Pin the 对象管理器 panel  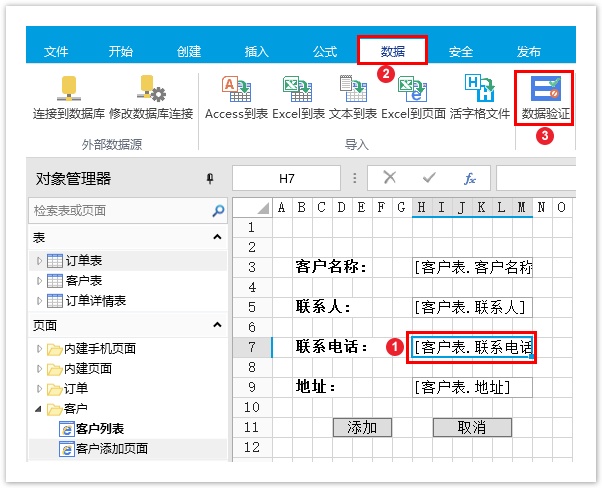click(210, 179)
